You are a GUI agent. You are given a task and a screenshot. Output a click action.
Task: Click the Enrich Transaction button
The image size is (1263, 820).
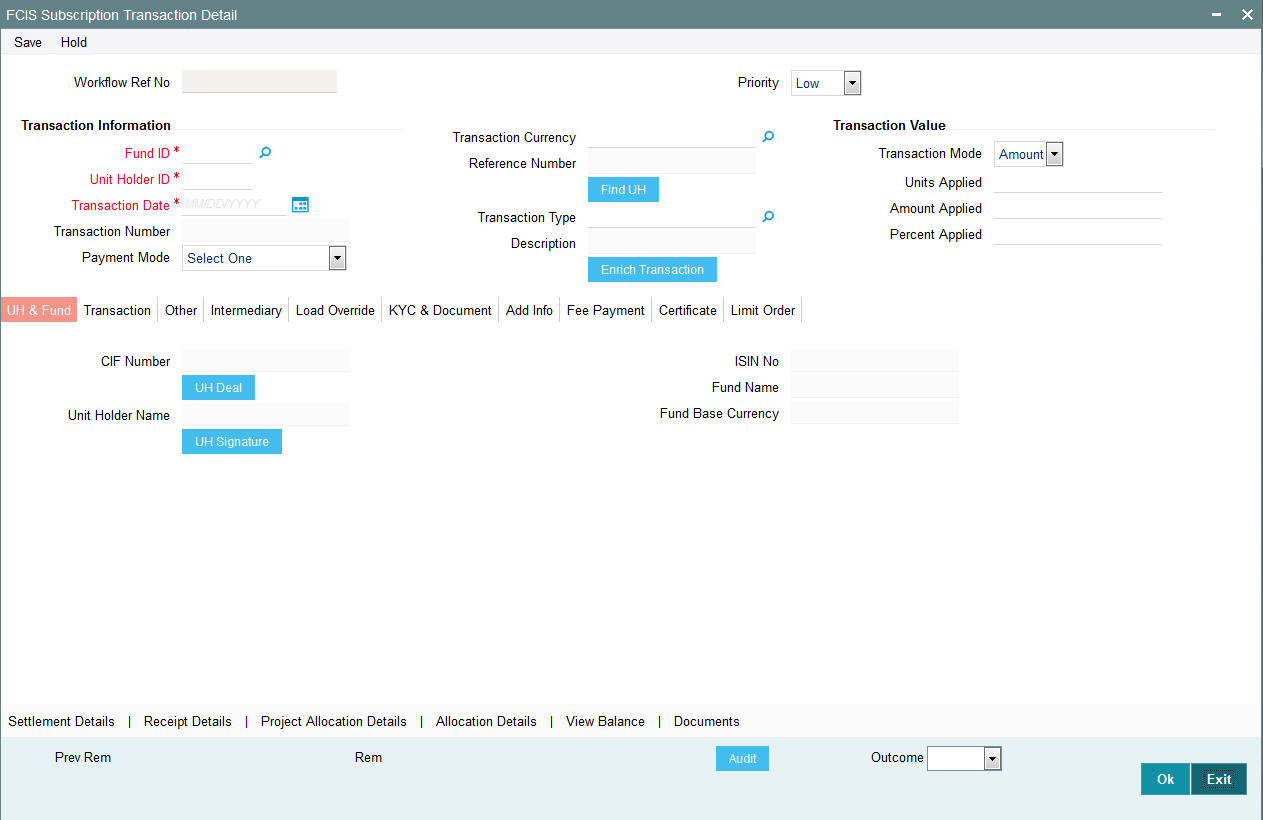(652, 270)
